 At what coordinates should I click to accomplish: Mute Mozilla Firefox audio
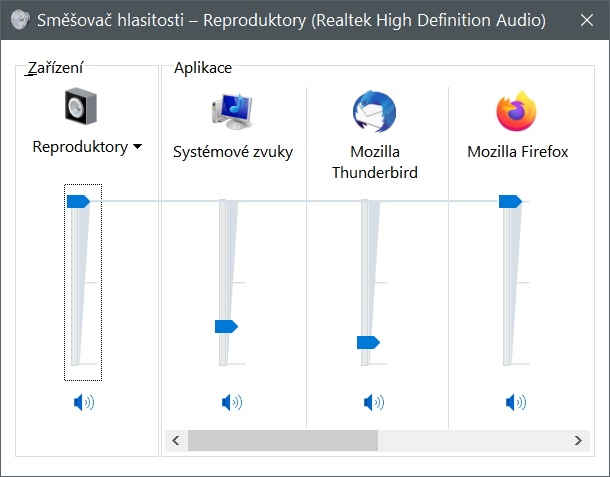(516, 403)
